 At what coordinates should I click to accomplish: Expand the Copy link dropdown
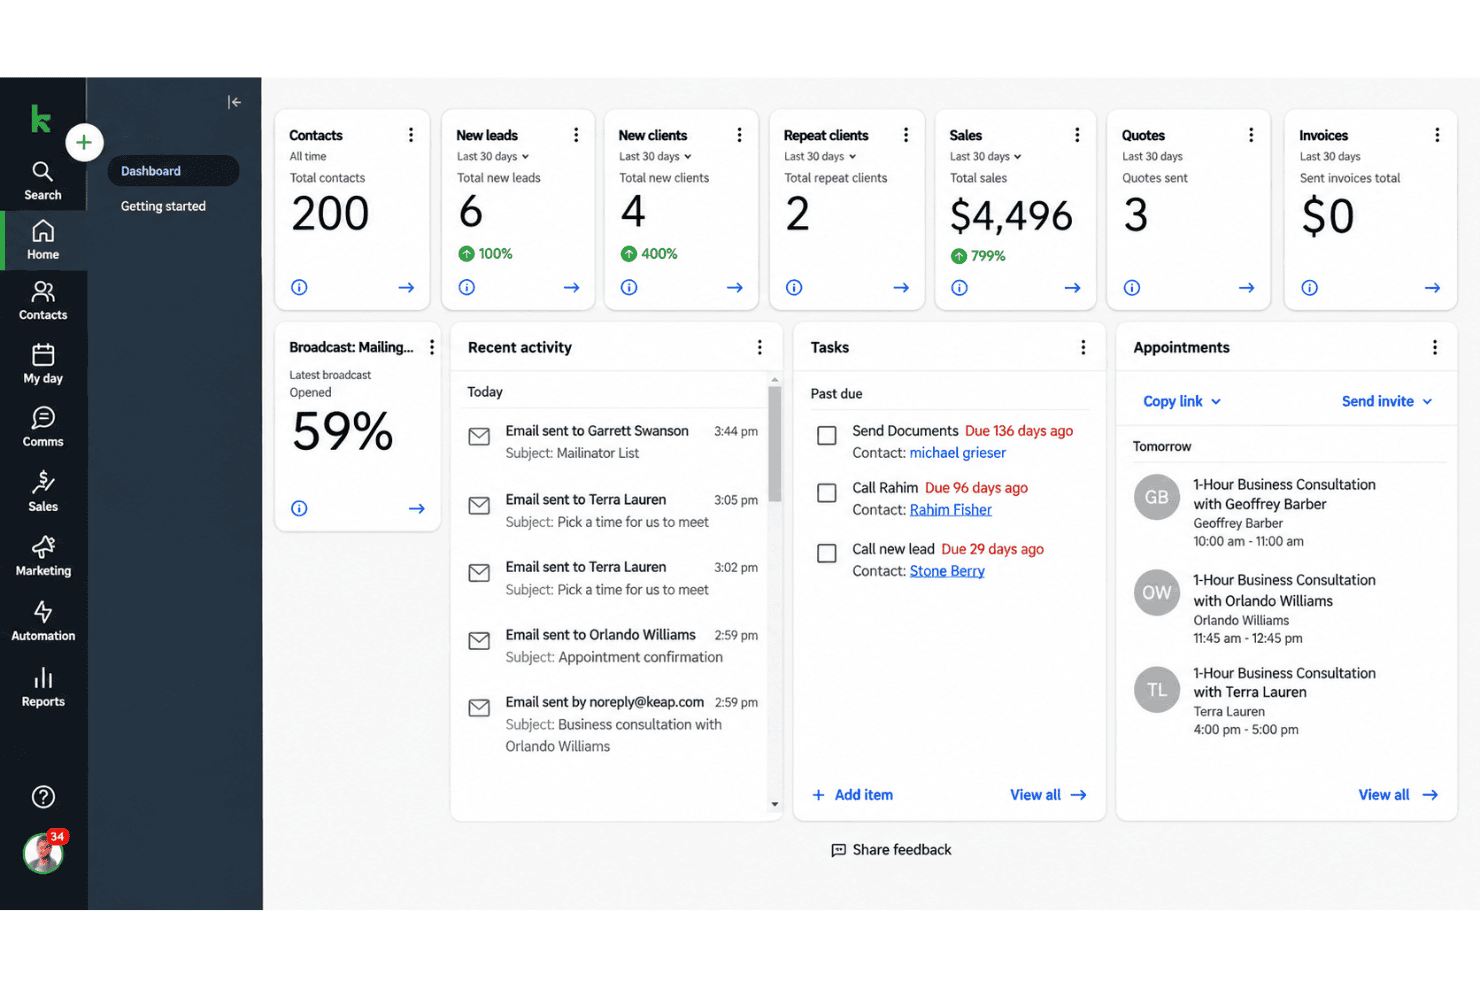[1182, 401]
